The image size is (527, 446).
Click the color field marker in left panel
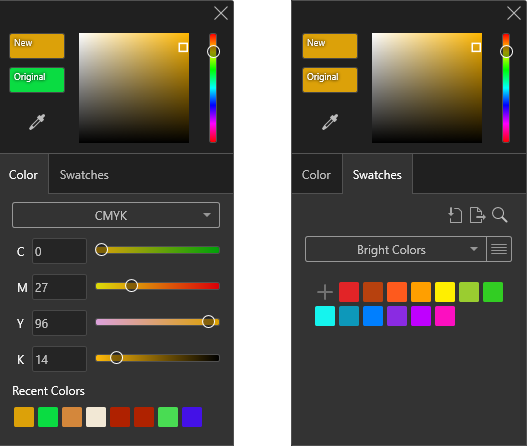tap(183, 47)
